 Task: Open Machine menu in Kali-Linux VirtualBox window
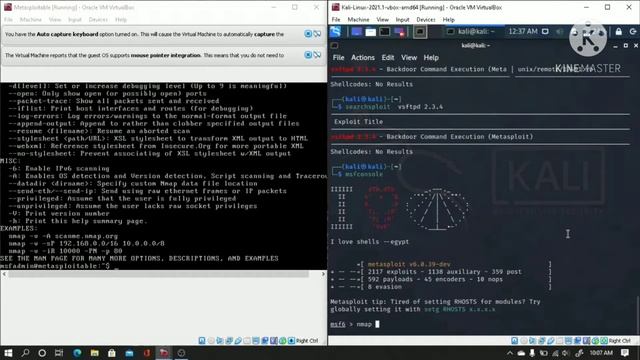click(358, 20)
